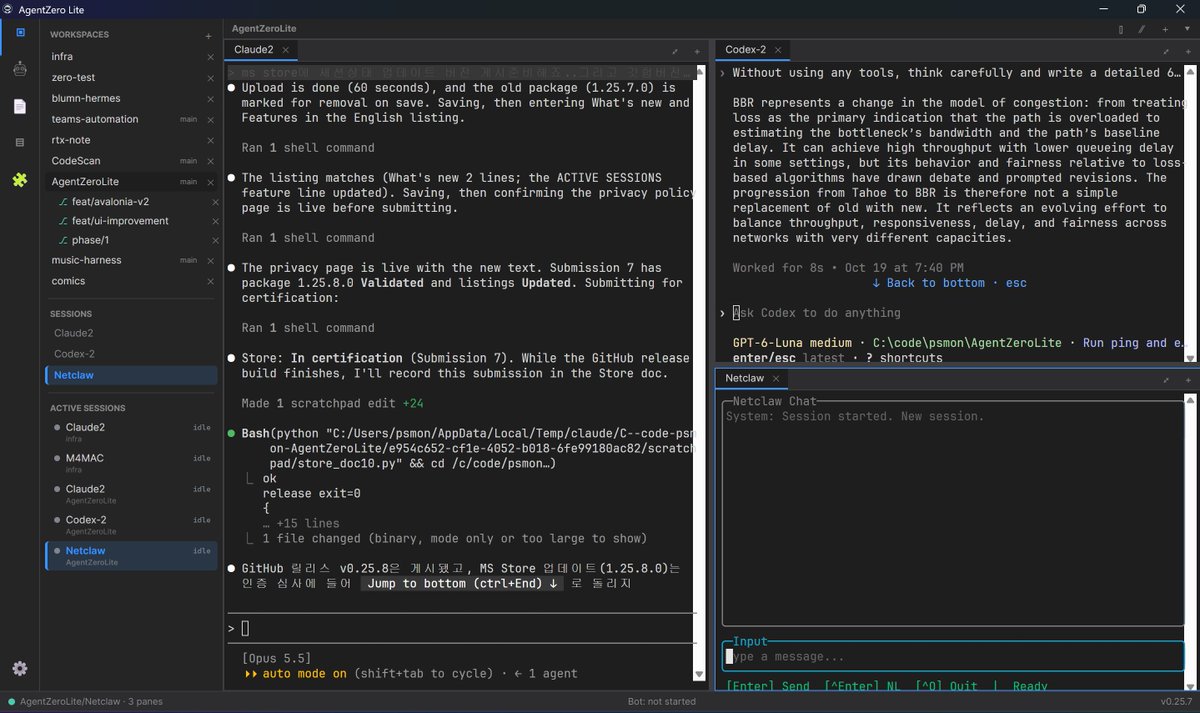The image size is (1200, 713).
Task: Remove the rtx-note workspace
Action: pos(210,141)
